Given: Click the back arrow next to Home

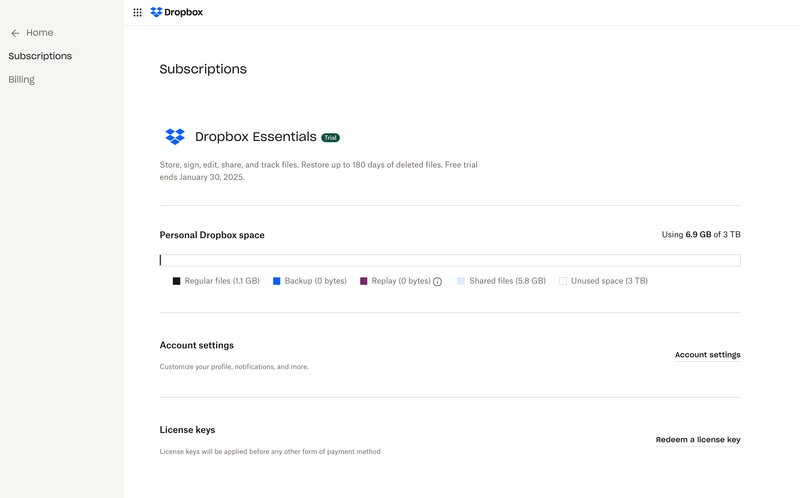Looking at the screenshot, I should (15, 33).
